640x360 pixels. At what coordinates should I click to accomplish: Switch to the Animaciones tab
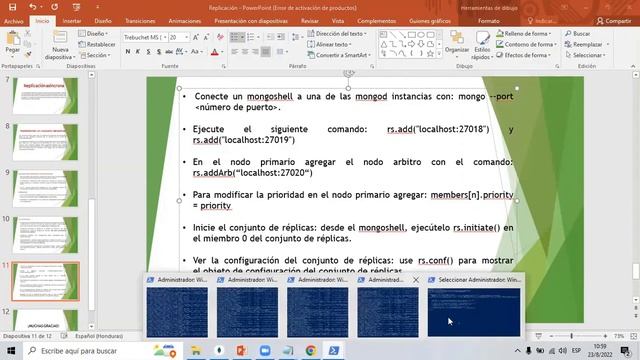[x=184, y=21]
